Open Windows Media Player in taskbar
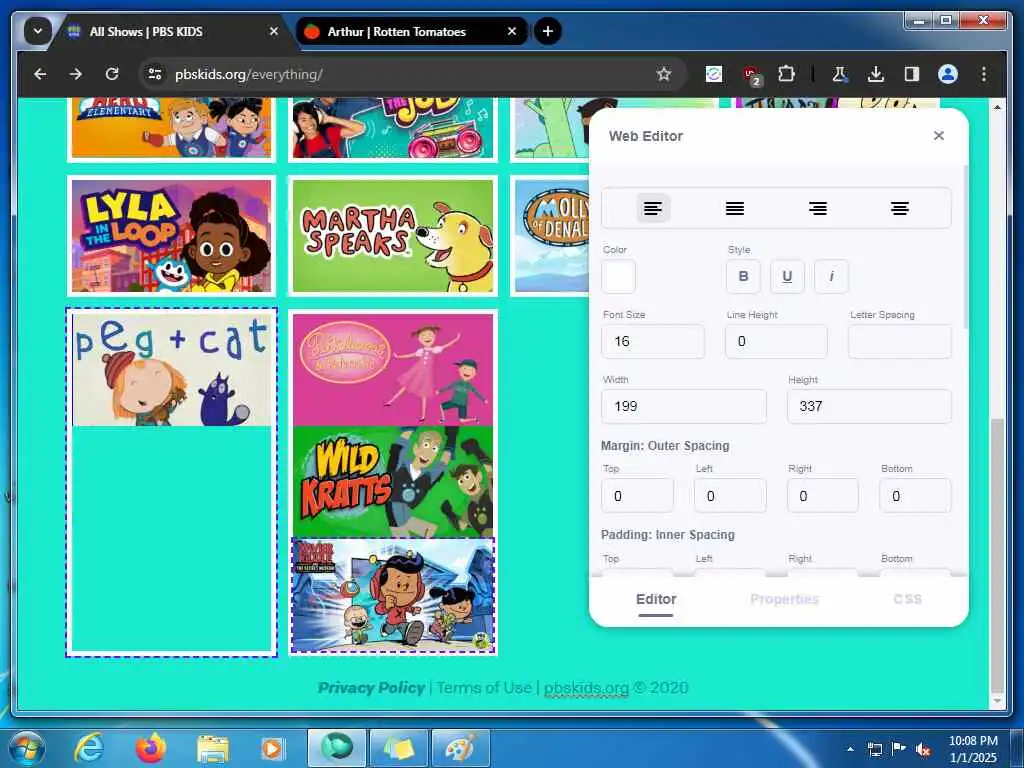 (272, 749)
